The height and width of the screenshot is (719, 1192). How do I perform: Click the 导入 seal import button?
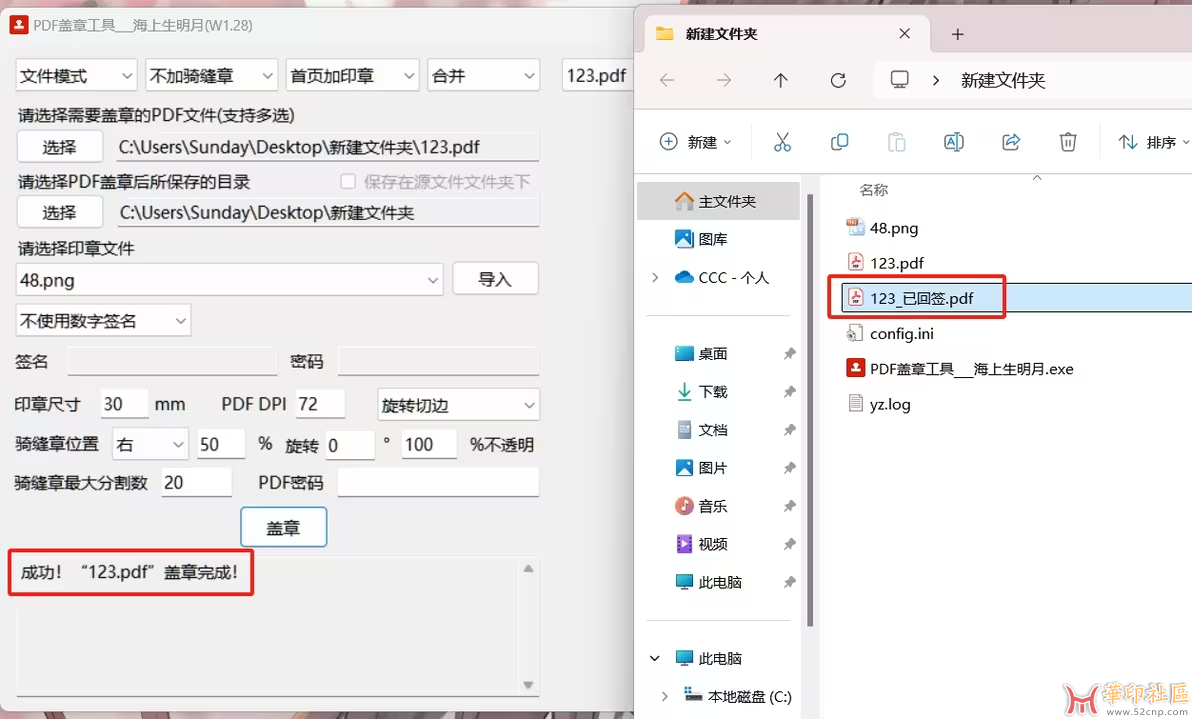496,278
